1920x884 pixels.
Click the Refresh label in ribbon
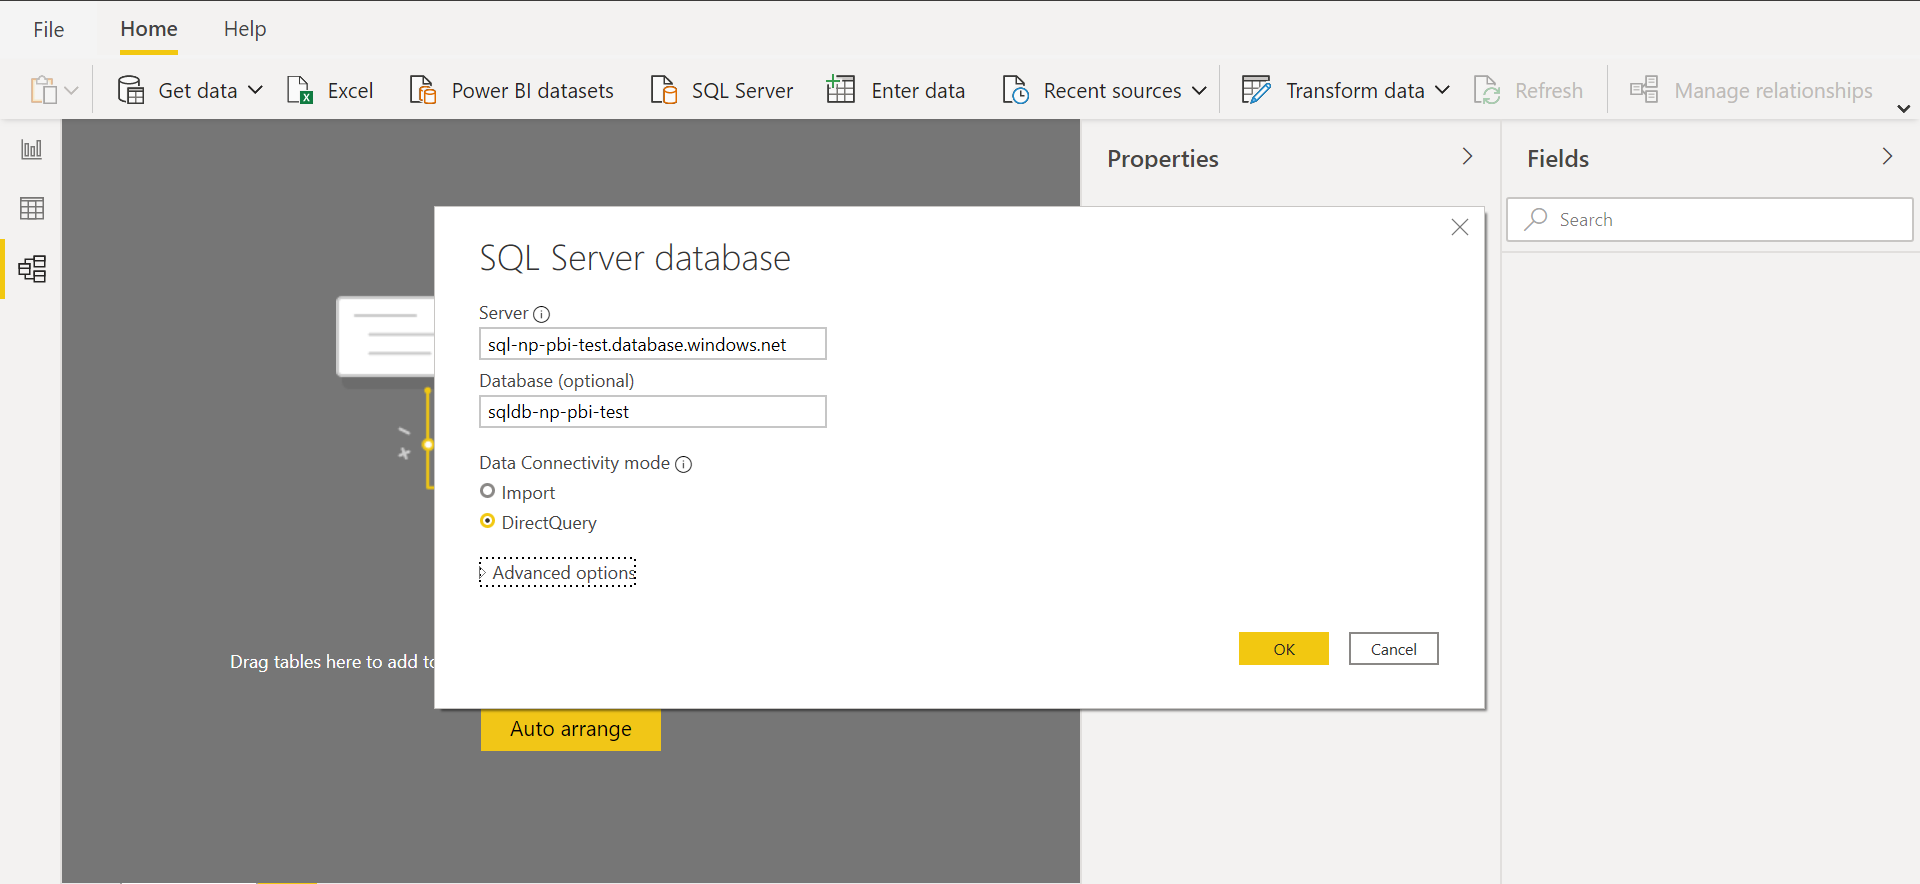point(1549,91)
